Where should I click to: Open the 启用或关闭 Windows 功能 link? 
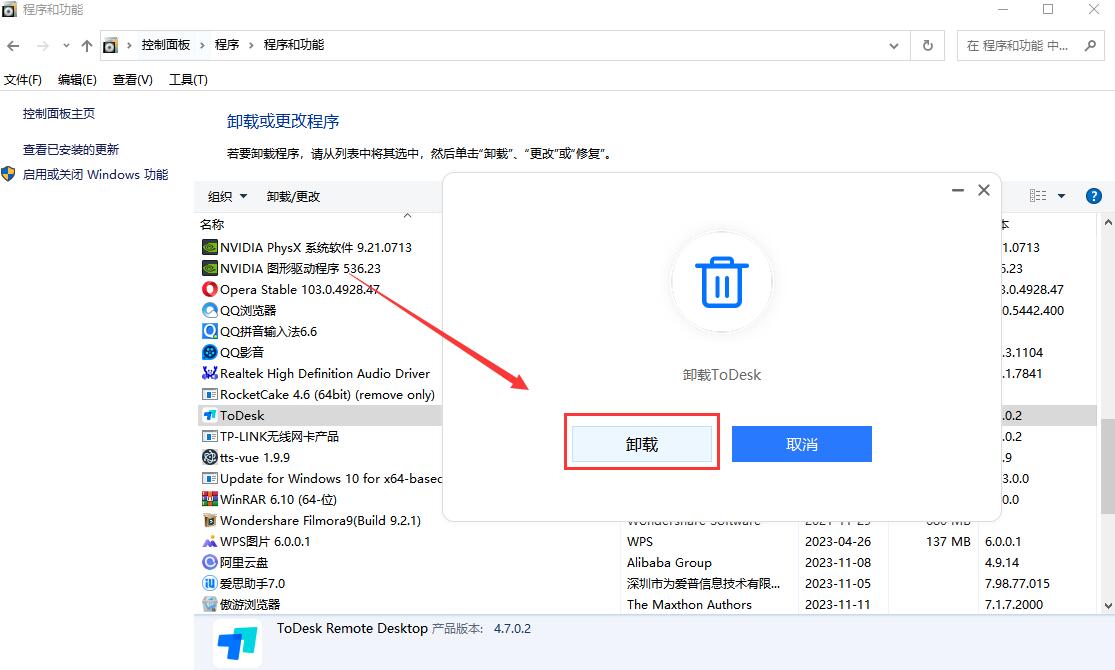point(96,173)
